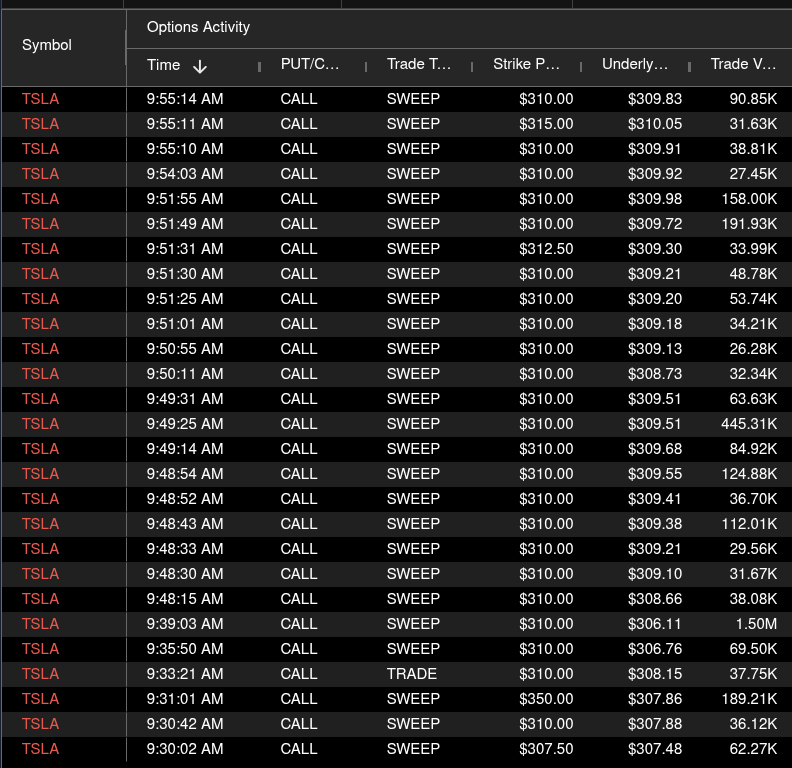Viewport: 792px width, 768px height.
Task: Click the time cell 9:50:11 AM
Action: [185, 374]
